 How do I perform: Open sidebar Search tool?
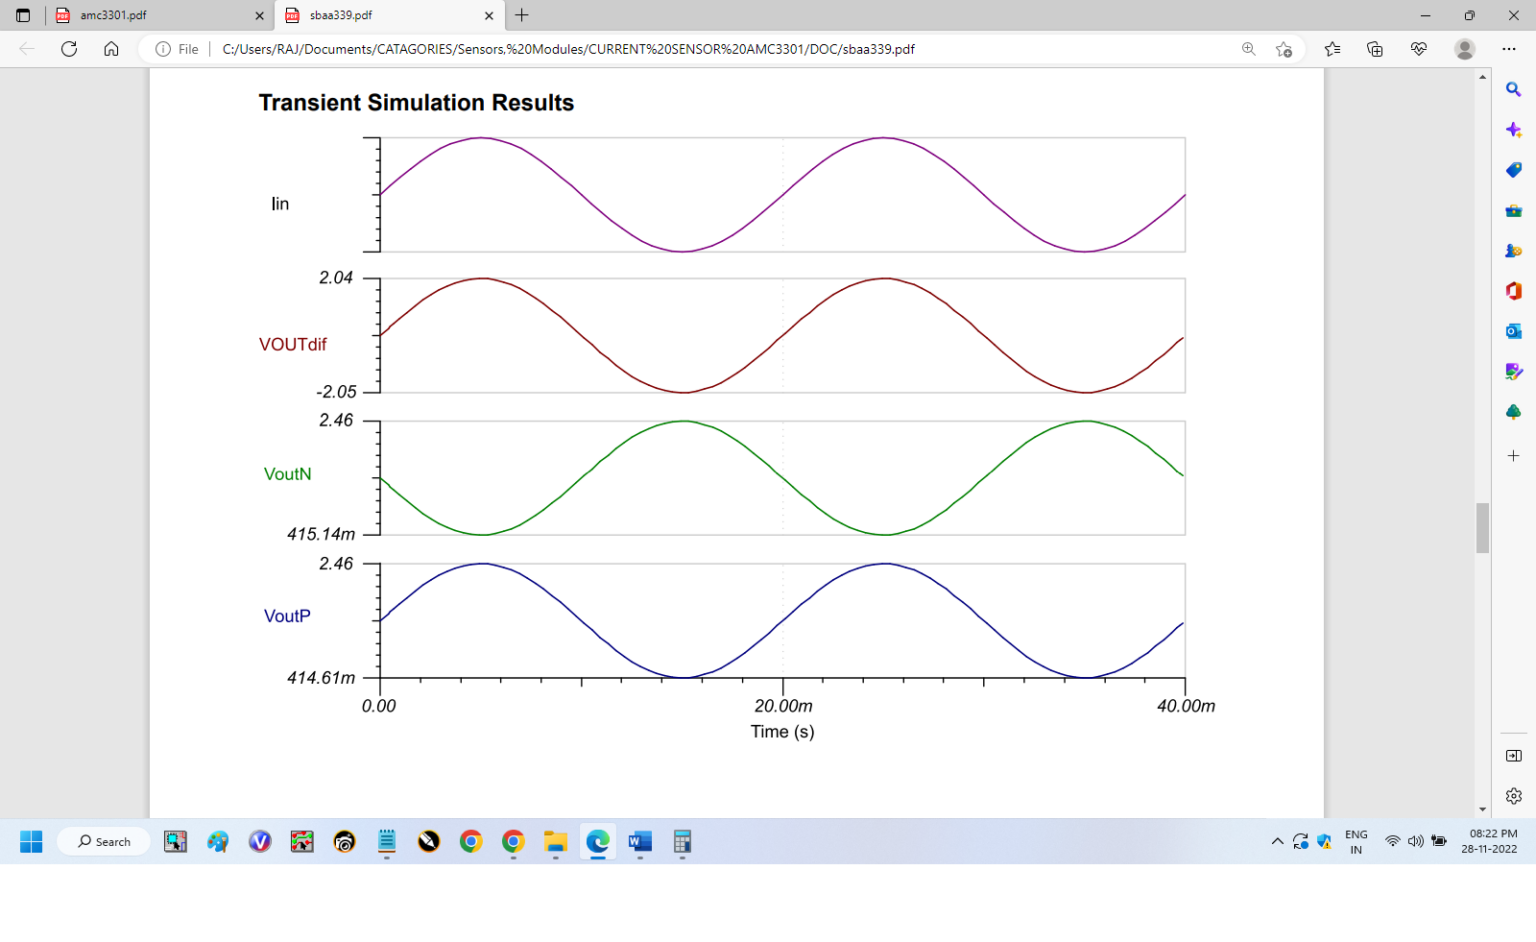click(x=1513, y=90)
